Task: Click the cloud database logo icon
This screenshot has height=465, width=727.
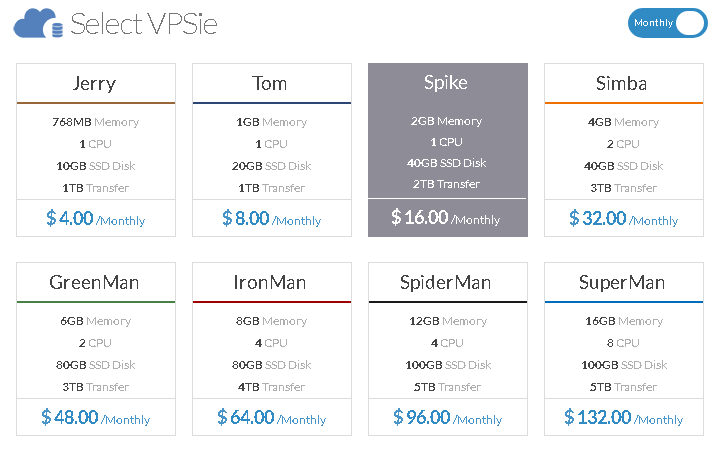Action: tap(38, 24)
